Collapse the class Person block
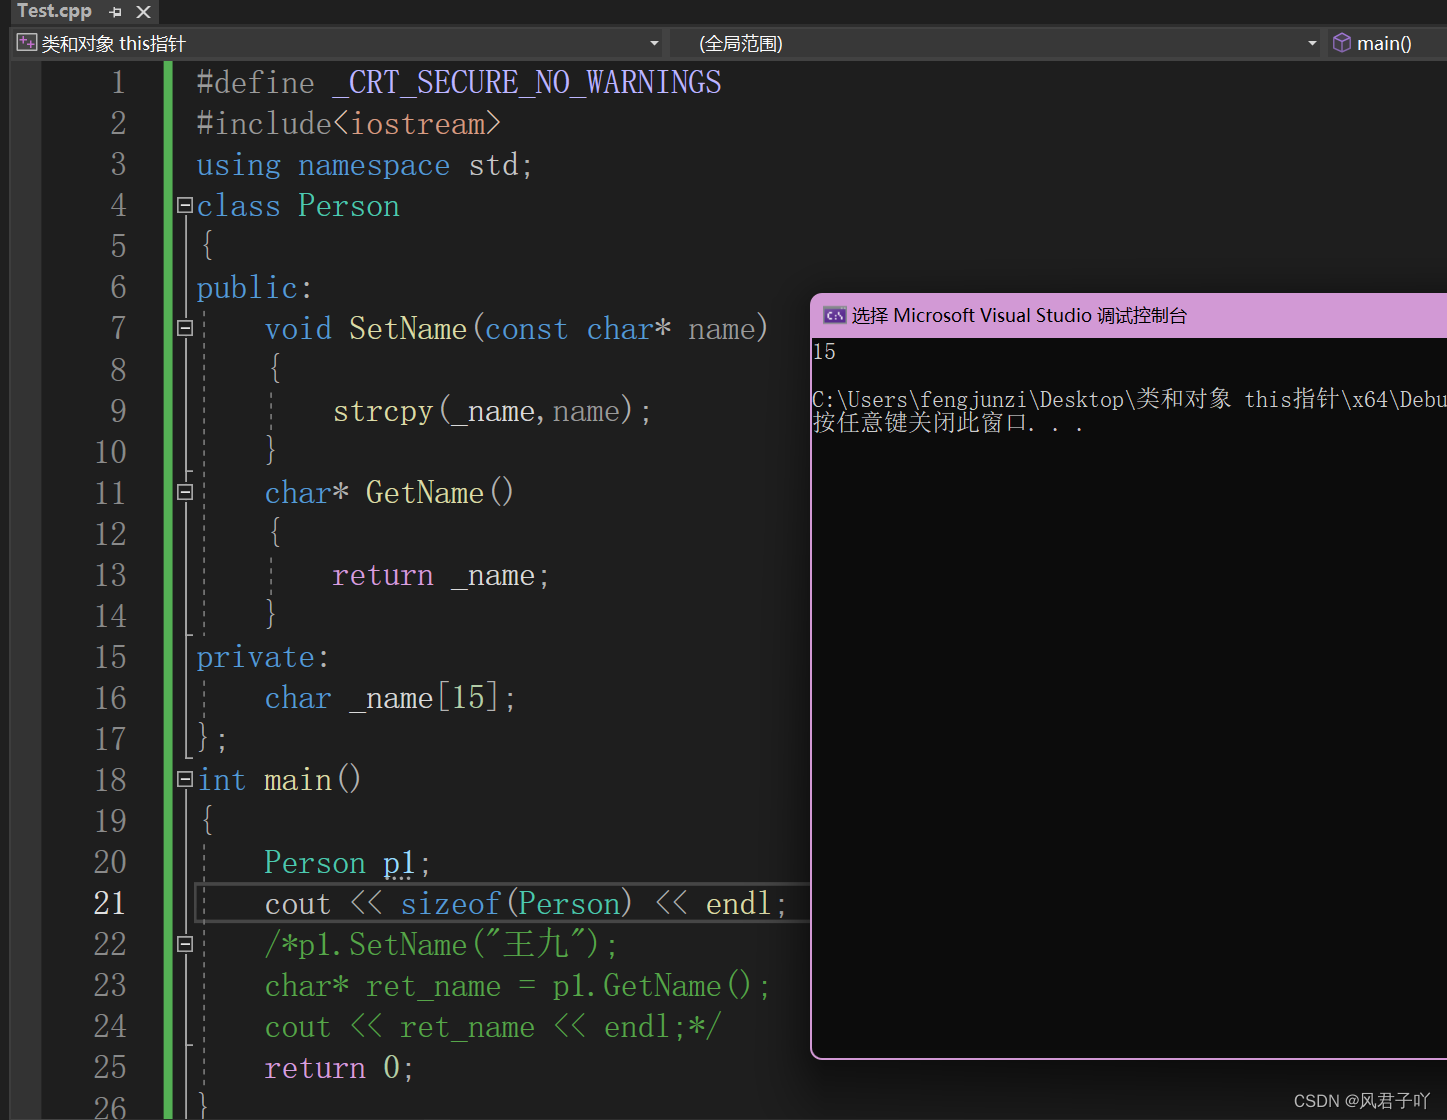Screen dimensions: 1447x1120 184,205
